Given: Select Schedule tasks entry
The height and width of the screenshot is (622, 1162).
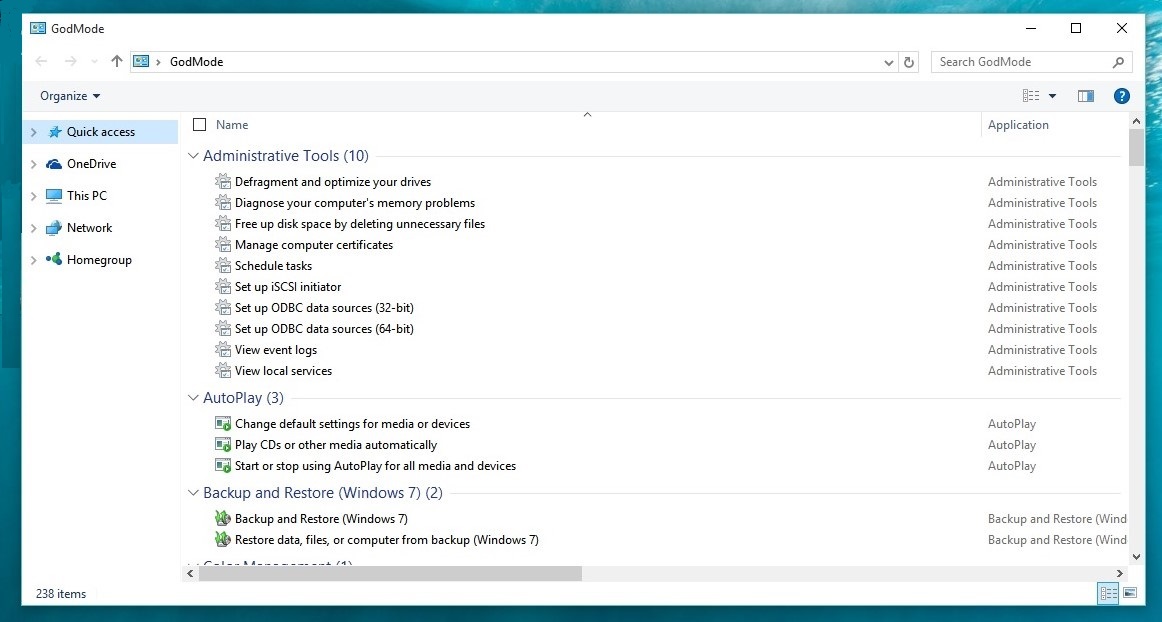Looking at the screenshot, I should click(273, 265).
